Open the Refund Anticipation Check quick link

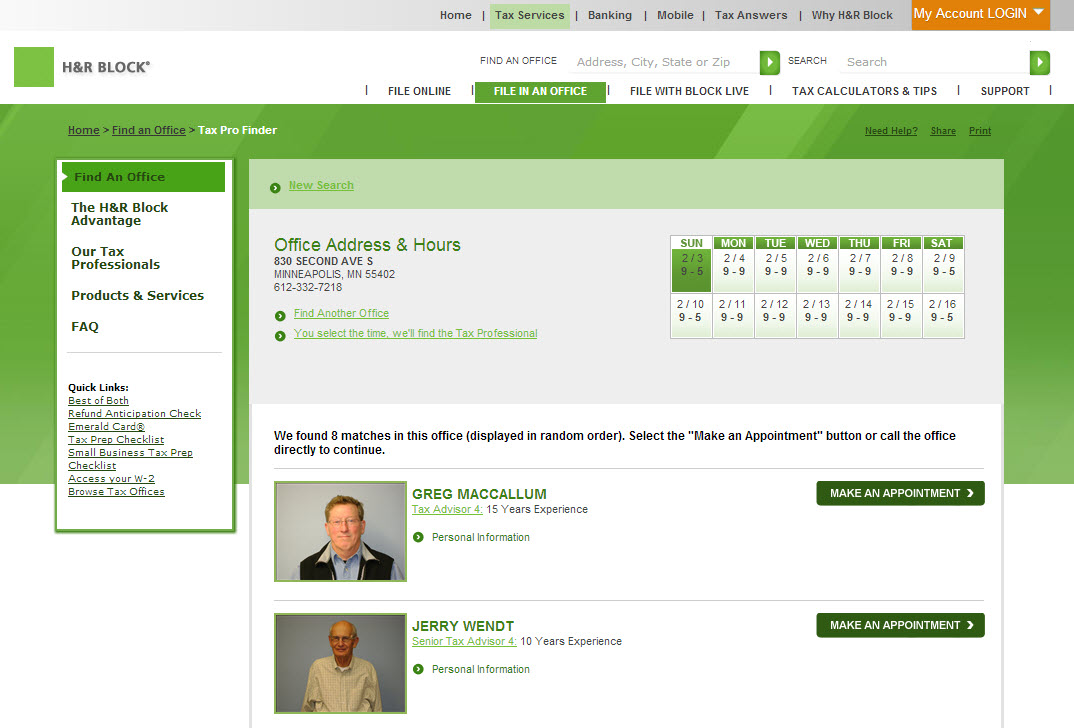tap(134, 414)
